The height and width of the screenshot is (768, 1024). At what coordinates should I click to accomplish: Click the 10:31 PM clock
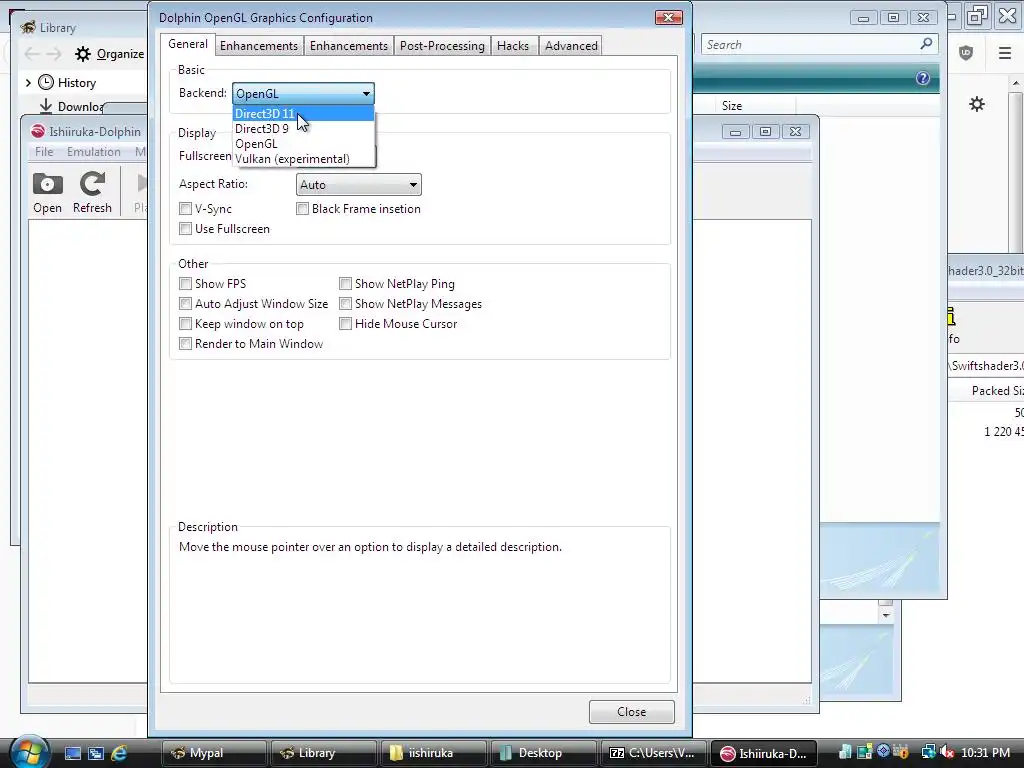(985, 753)
